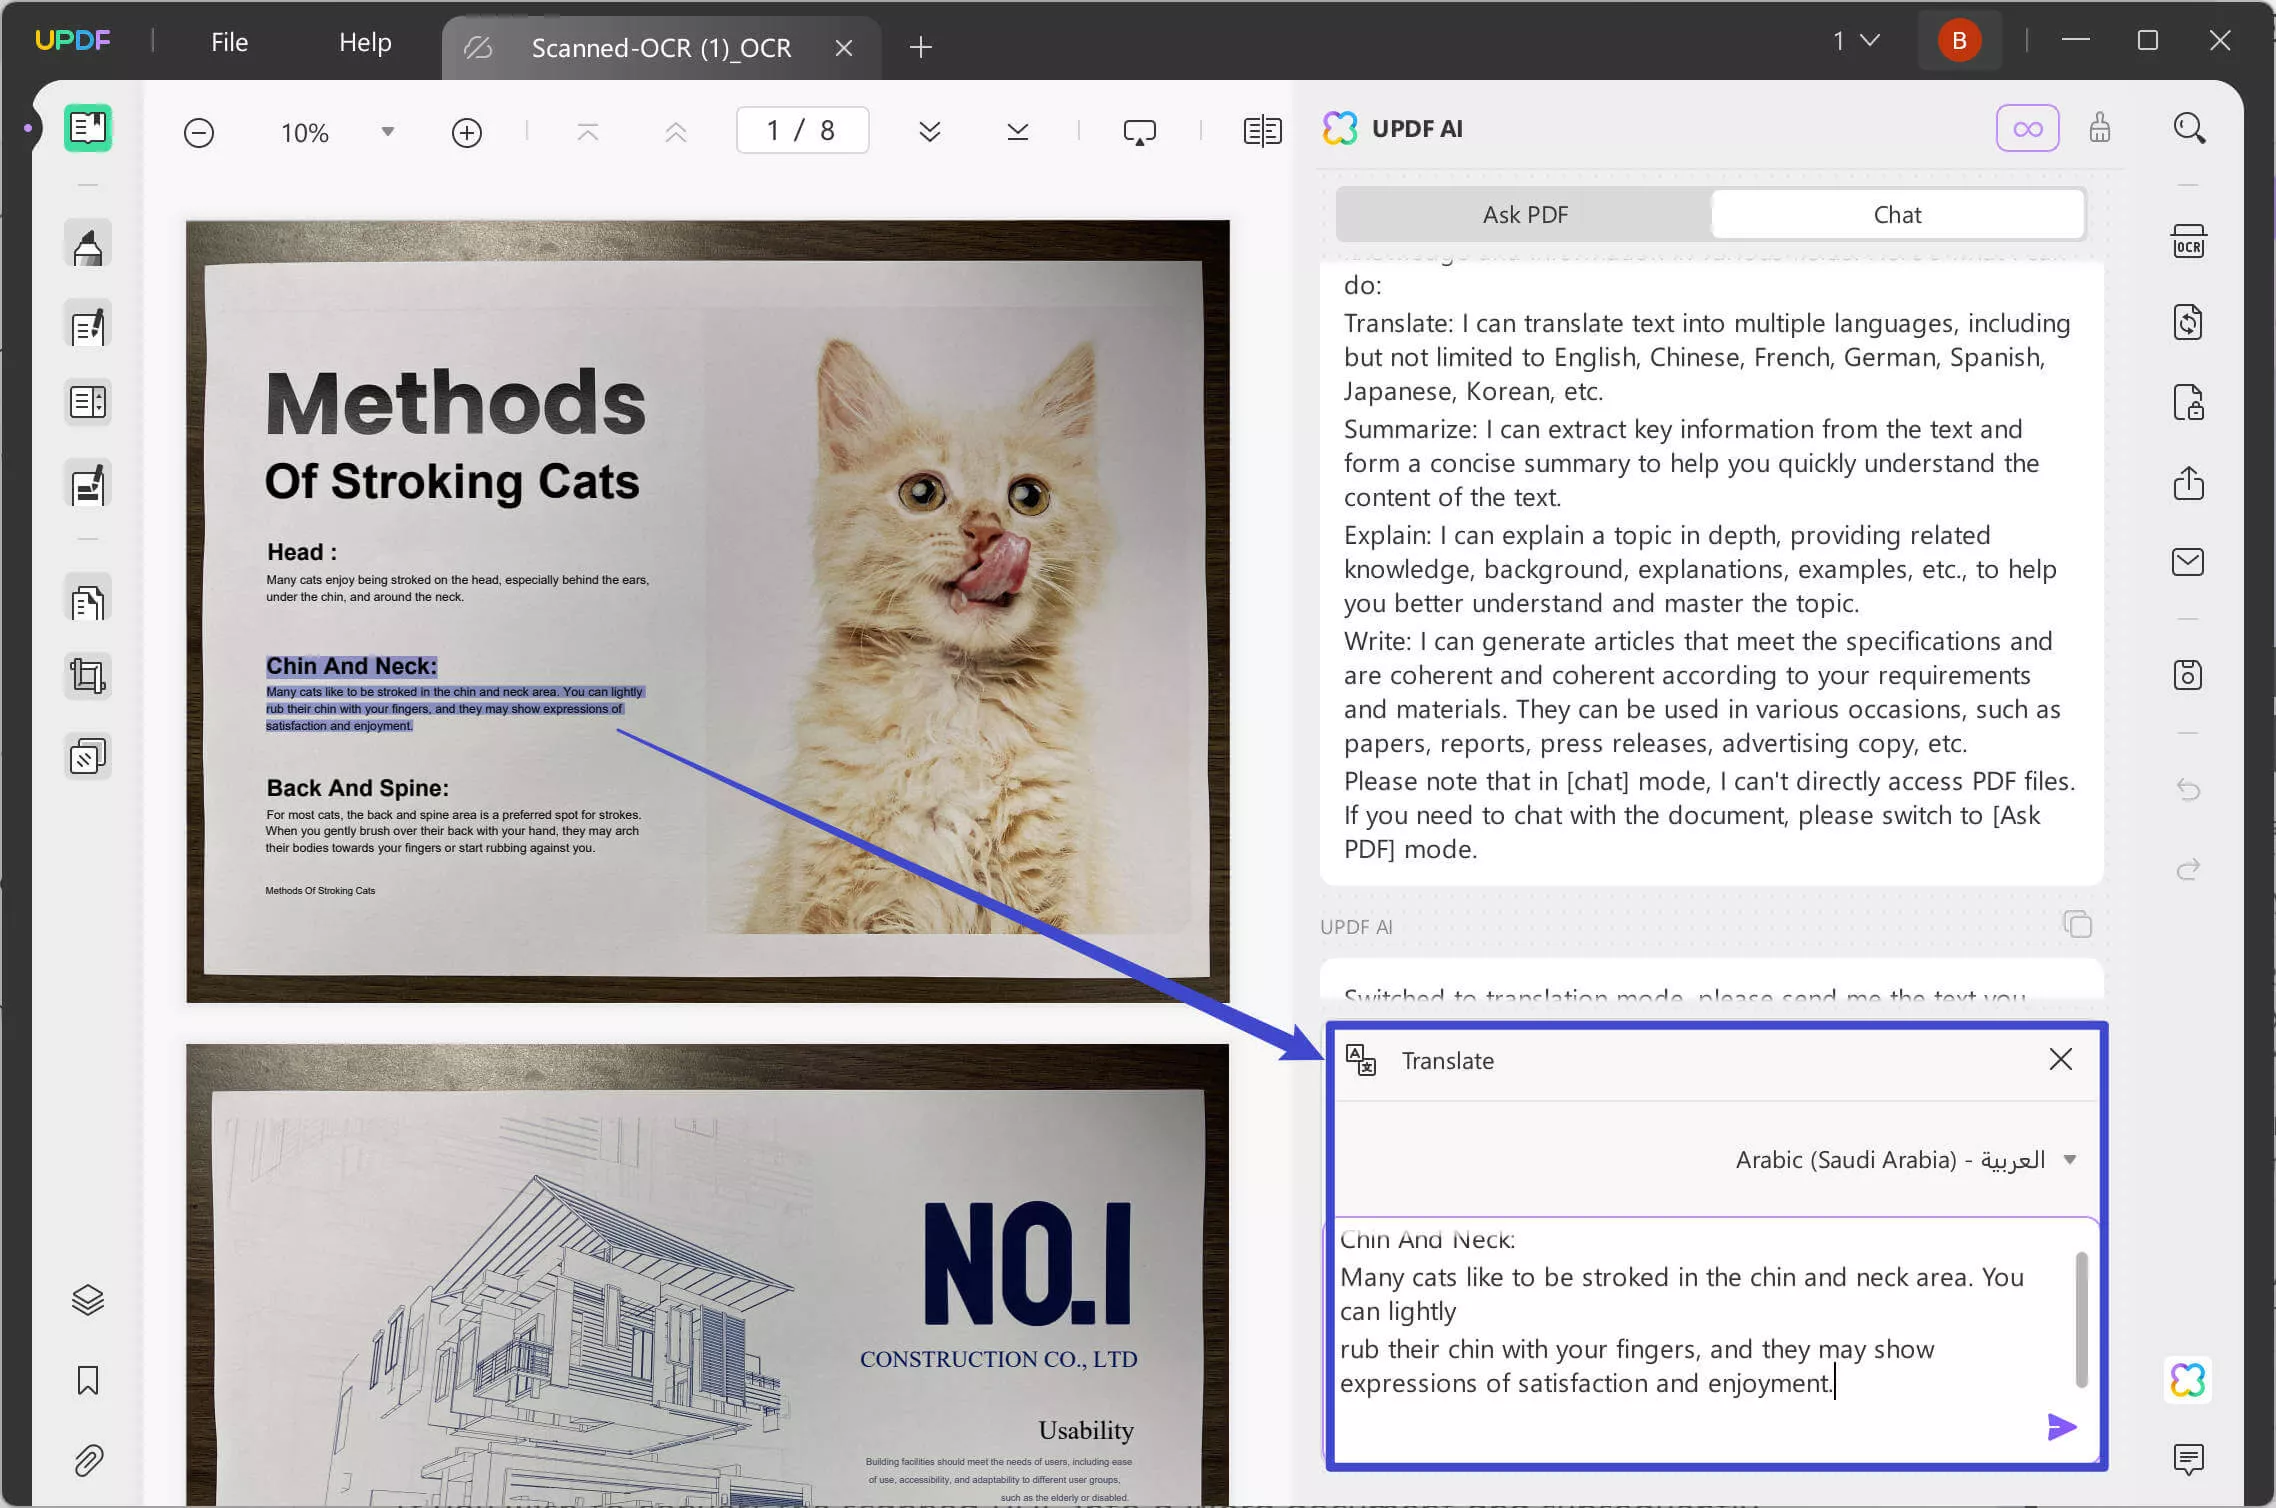Enable the two-page view toggle
The height and width of the screenshot is (1508, 2276).
[x=1262, y=130]
